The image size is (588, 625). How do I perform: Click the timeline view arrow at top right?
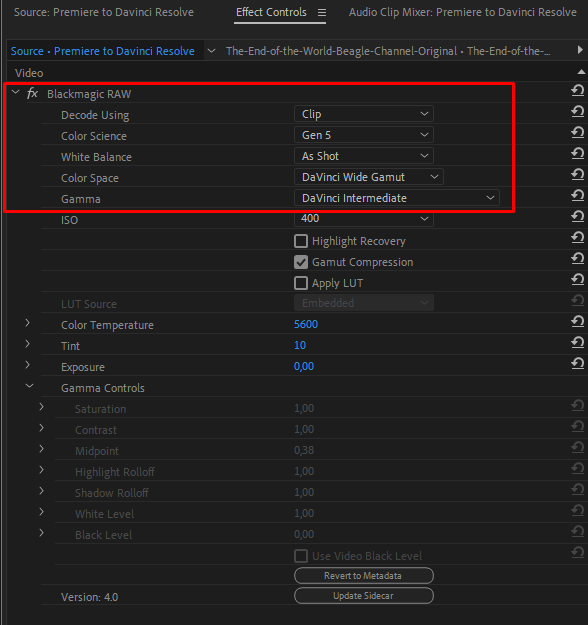[580, 50]
